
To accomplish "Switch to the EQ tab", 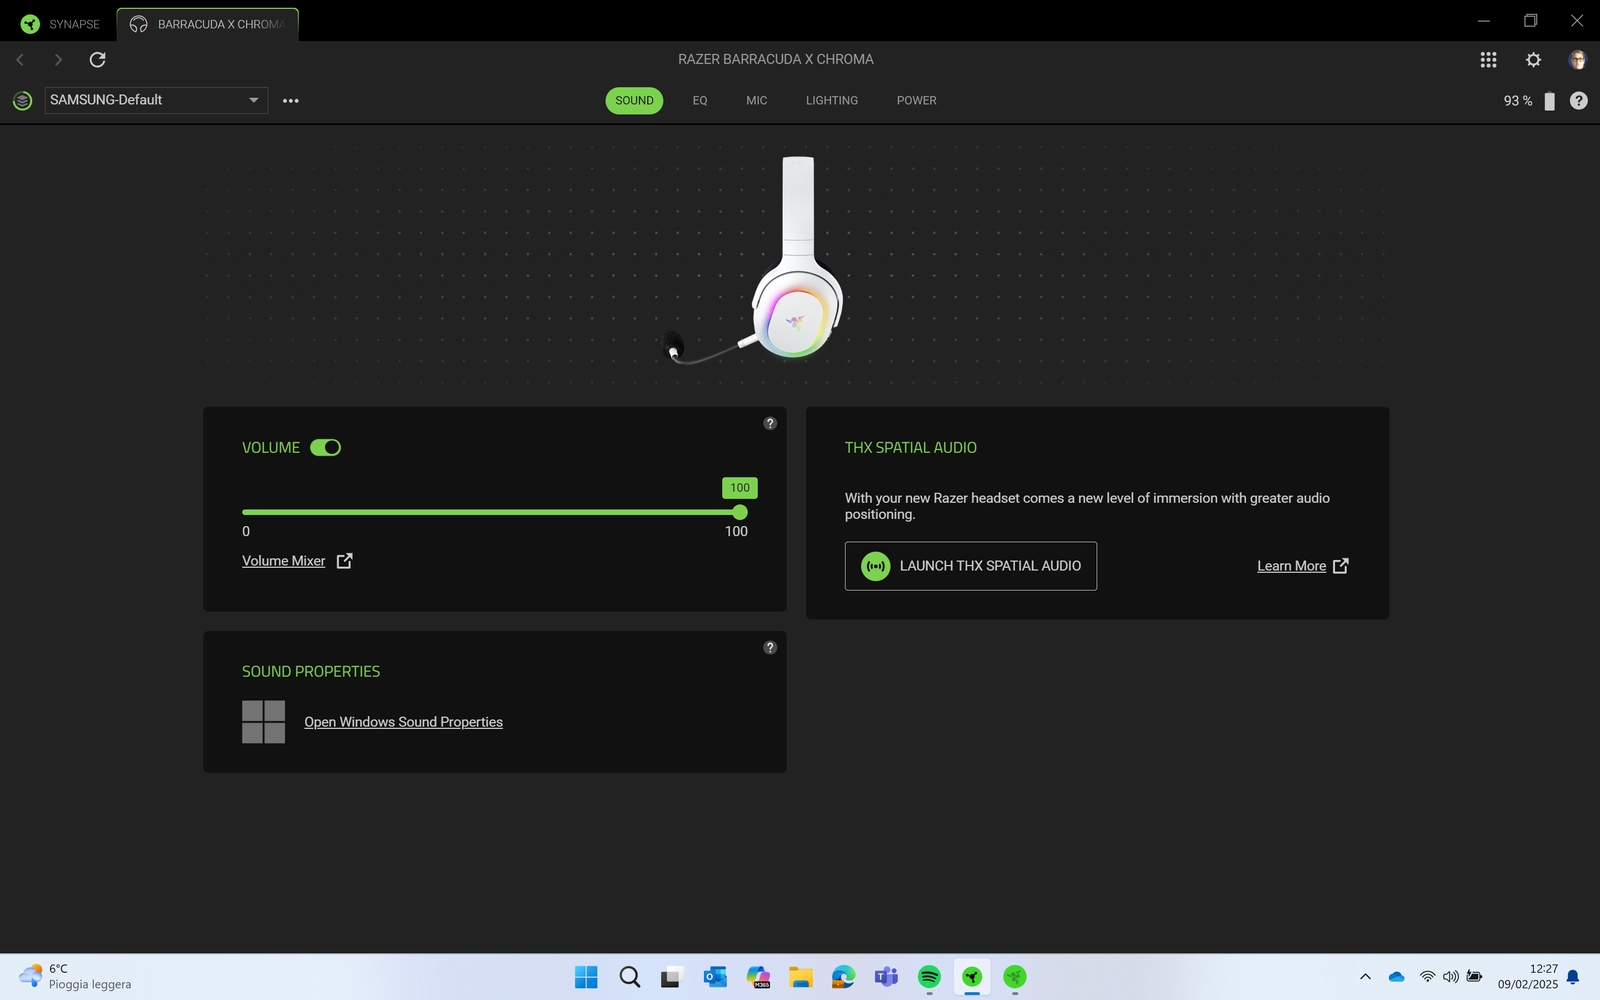I will 700,101.
